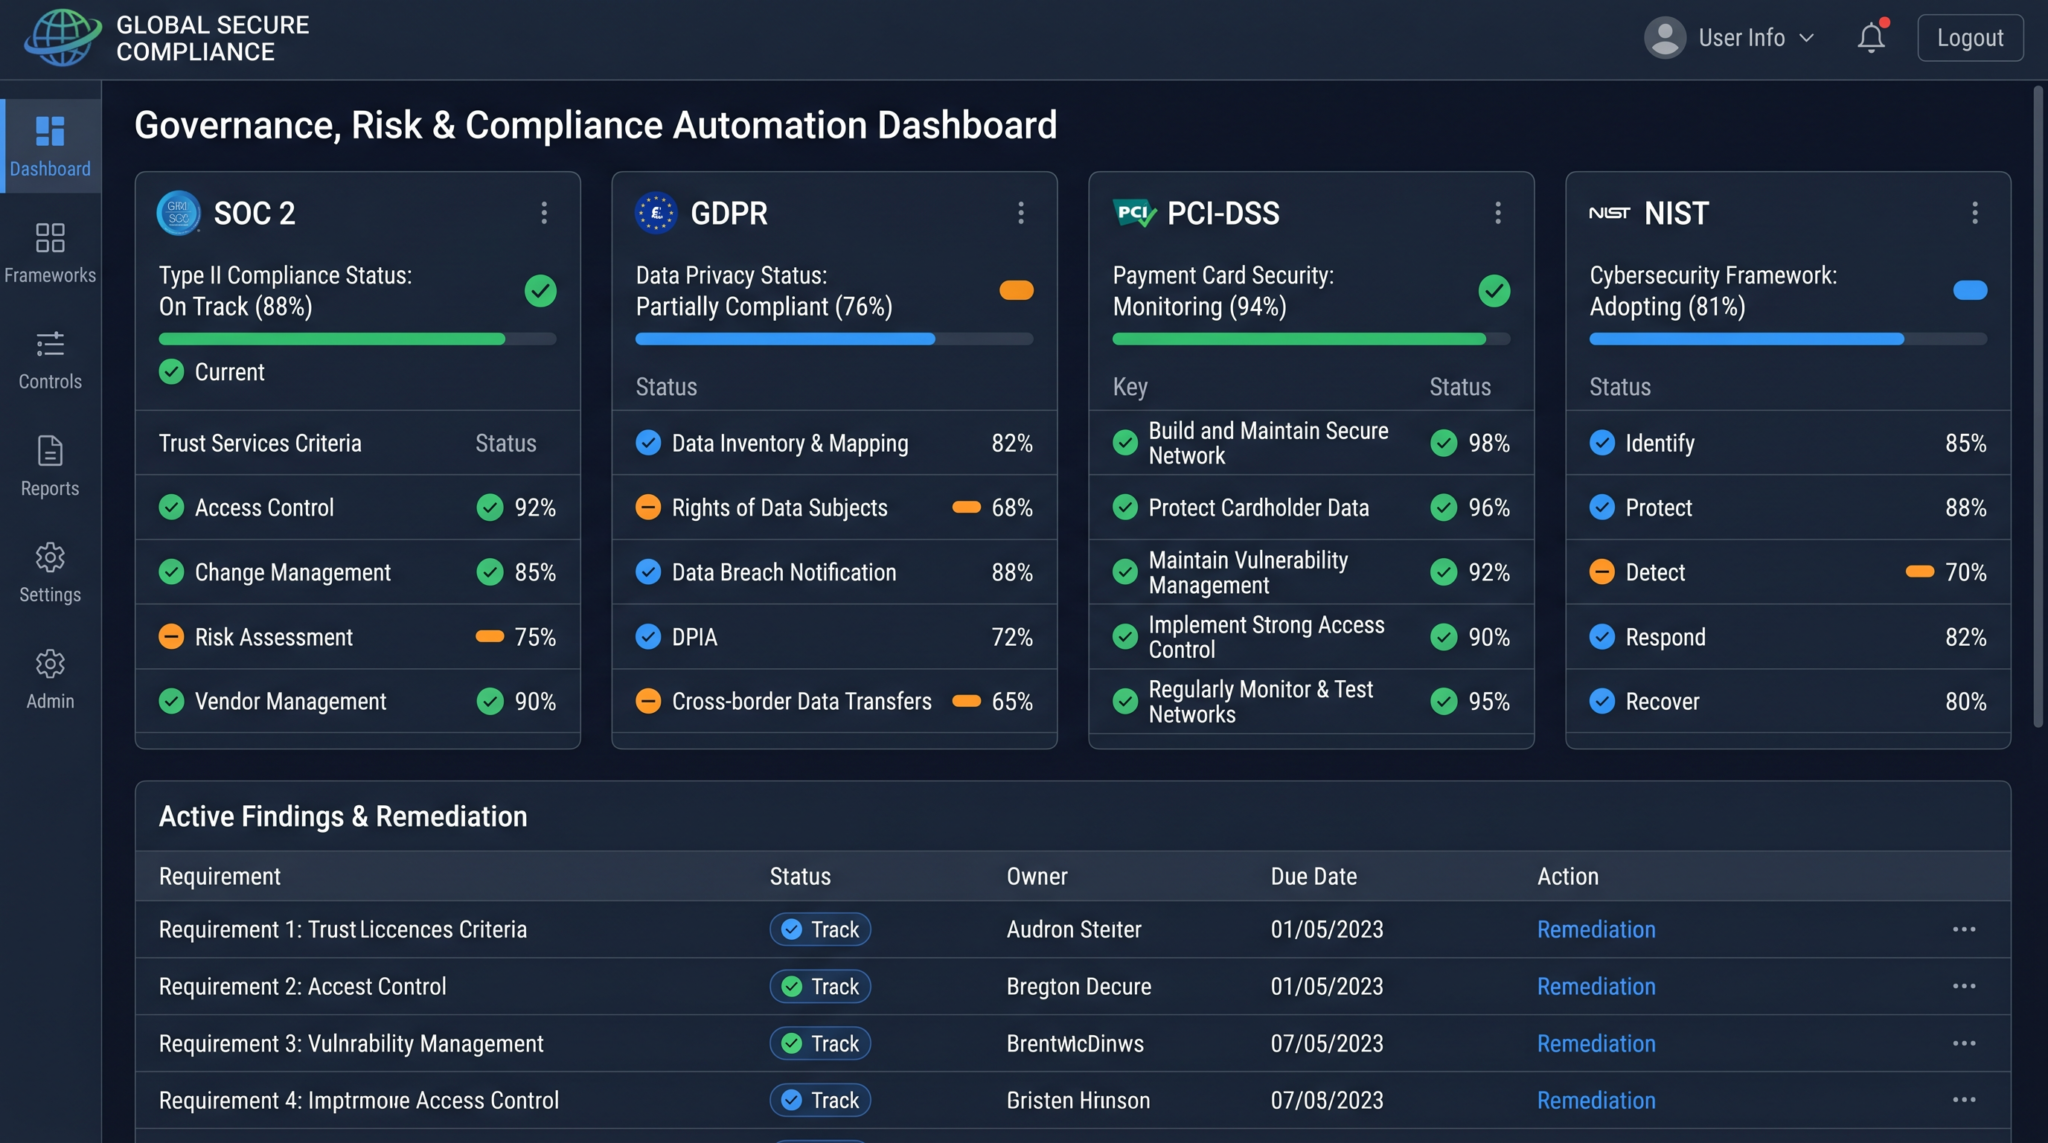Click the blue status pill for NIST Adopting
Image resolution: width=2048 pixels, height=1143 pixels.
[1971, 290]
